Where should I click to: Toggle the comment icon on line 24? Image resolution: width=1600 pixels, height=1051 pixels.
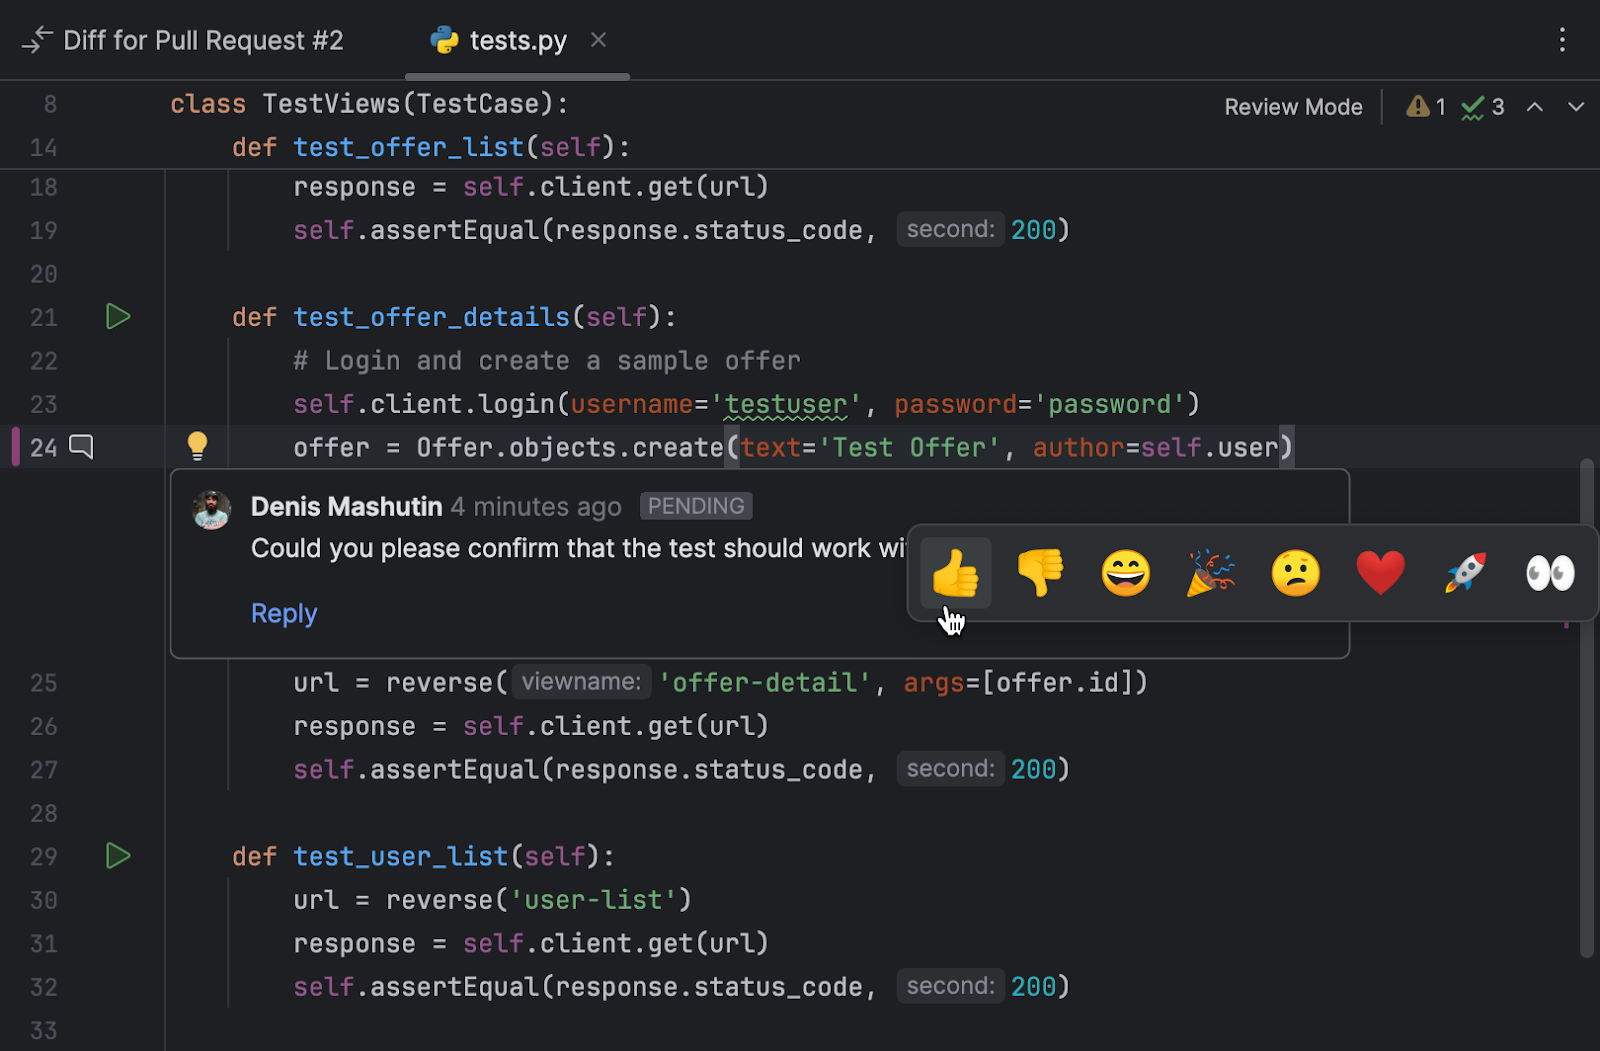pyautogui.click(x=81, y=447)
